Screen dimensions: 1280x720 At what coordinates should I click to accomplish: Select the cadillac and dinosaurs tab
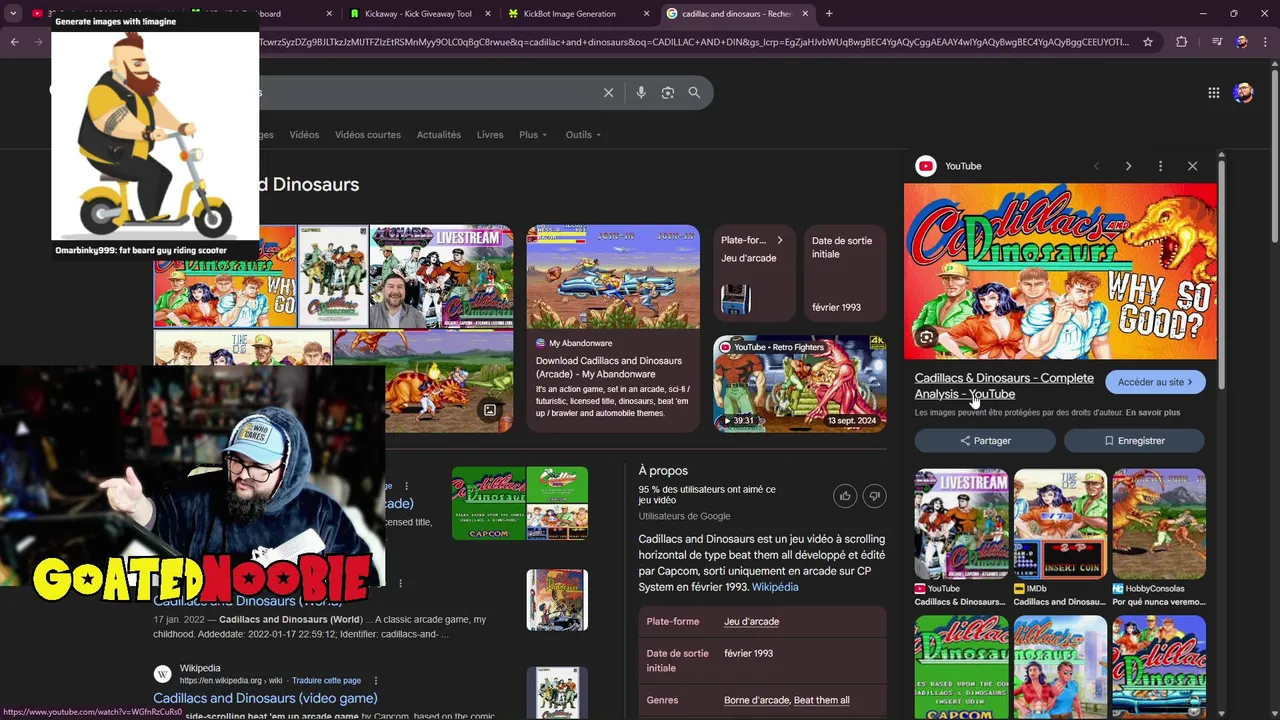click(736, 14)
